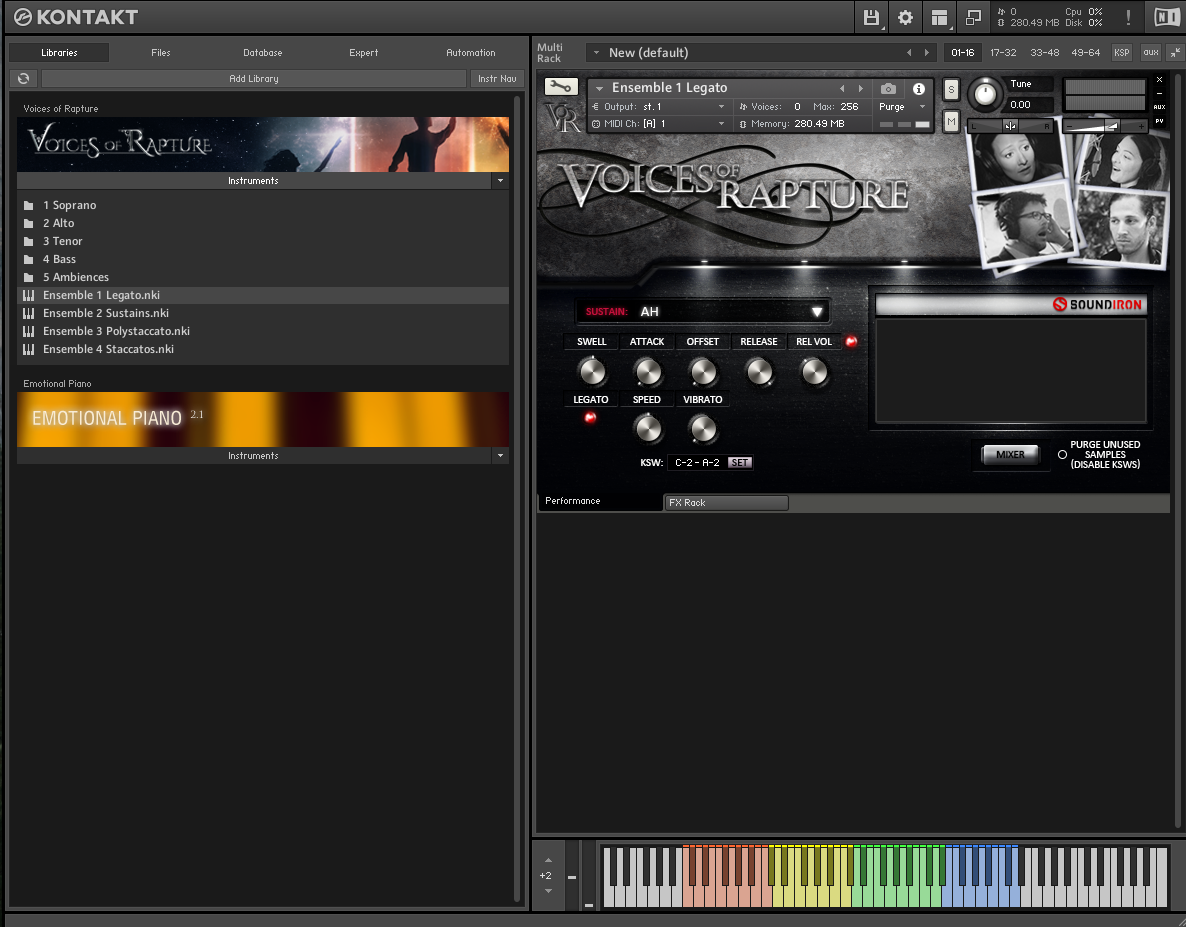This screenshot has height=927, width=1186.
Task: Open the 4 Bass folder
Action: [59, 259]
